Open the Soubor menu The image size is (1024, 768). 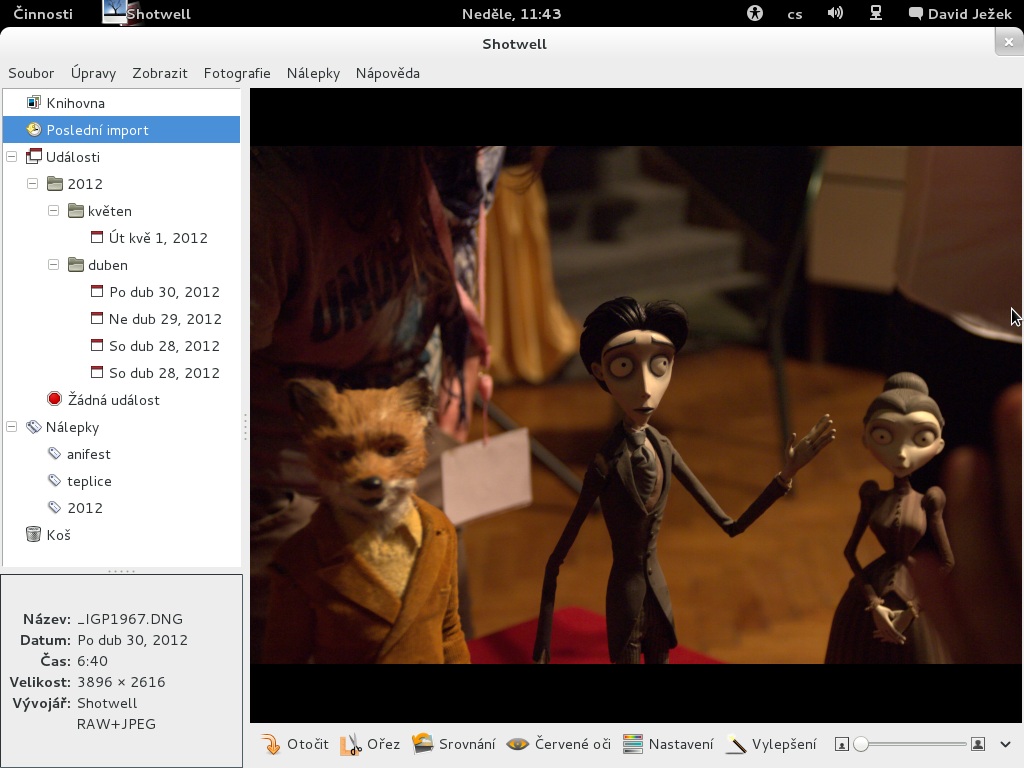point(31,73)
